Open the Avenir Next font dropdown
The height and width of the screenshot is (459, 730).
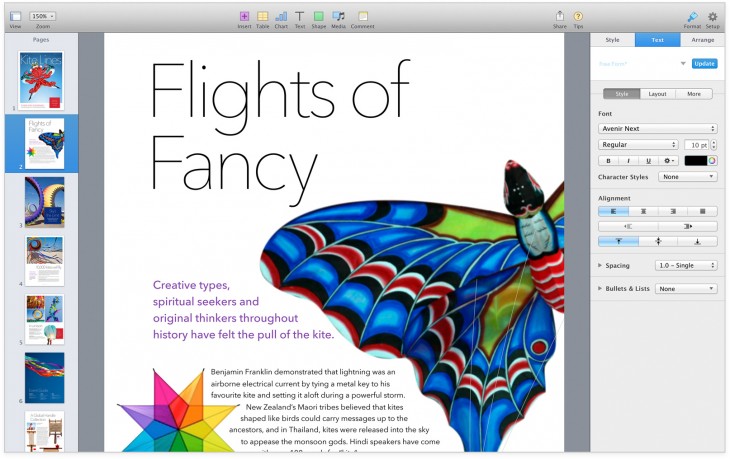657,129
